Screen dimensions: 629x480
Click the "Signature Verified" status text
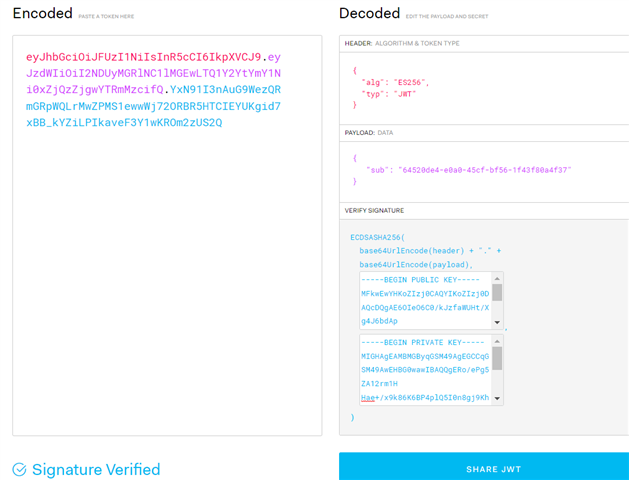[96, 469]
